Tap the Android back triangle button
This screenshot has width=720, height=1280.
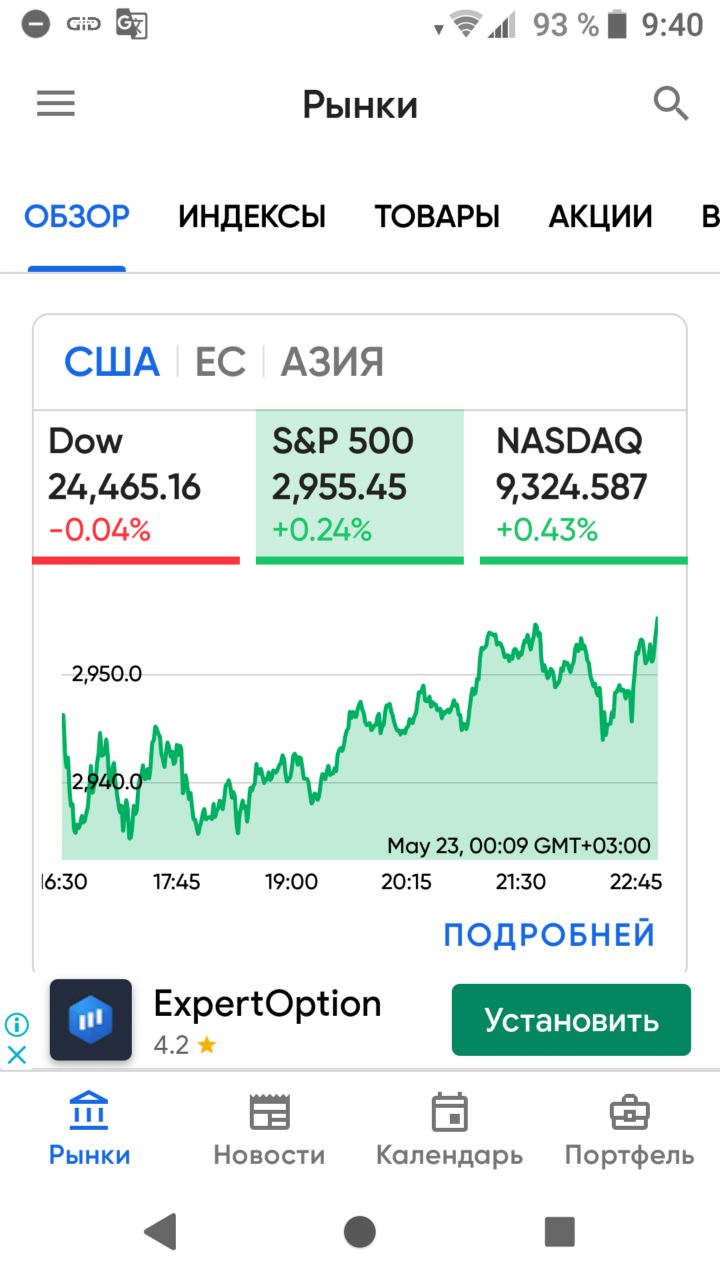click(160, 1231)
